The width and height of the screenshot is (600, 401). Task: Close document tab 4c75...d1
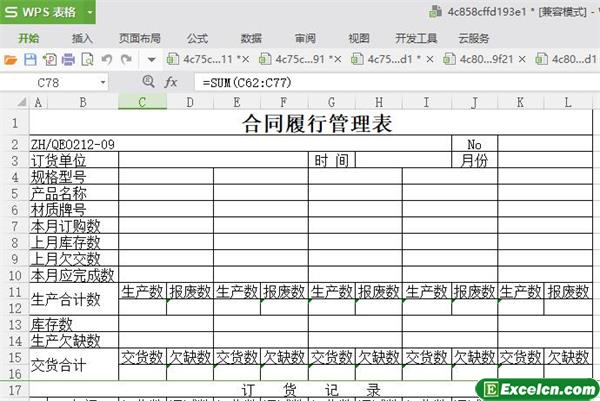pyautogui.click(x=430, y=59)
